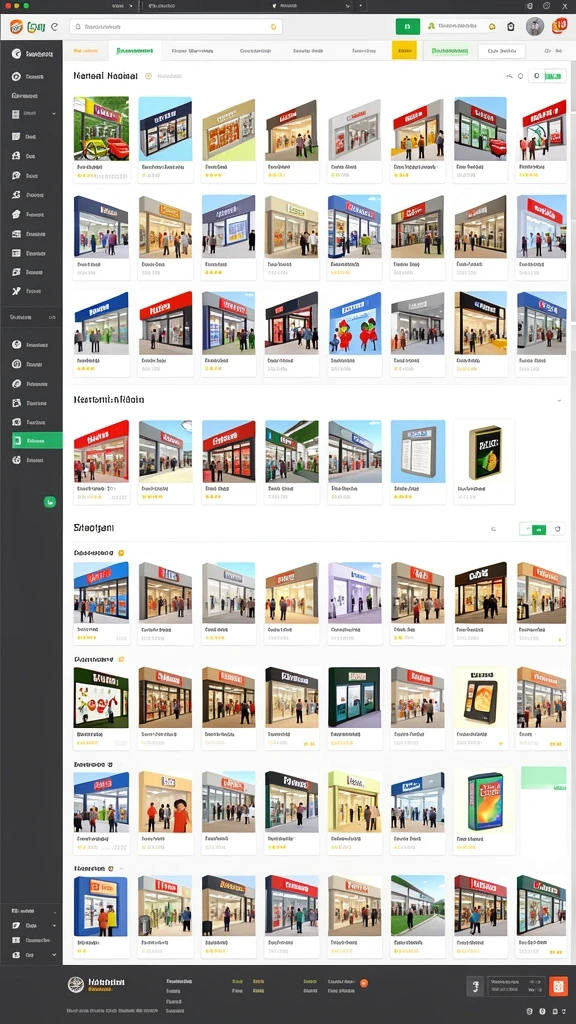Select the orange-text tab in tab bar
The width and height of the screenshot is (576, 1024).
pyautogui.click(x=86, y=50)
